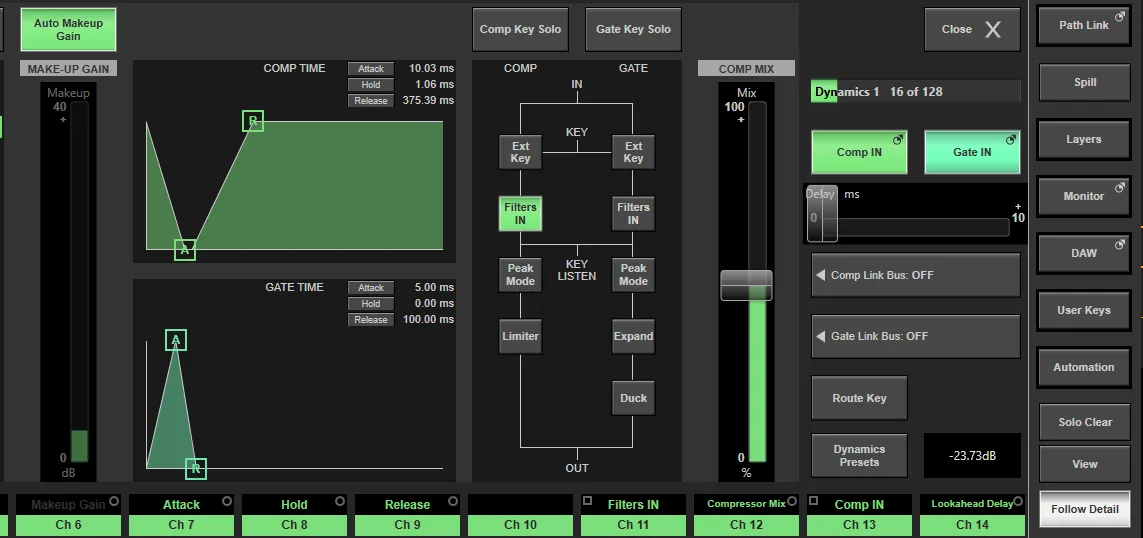Open Layers menu
1143x538 pixels.
(1084, 139)
